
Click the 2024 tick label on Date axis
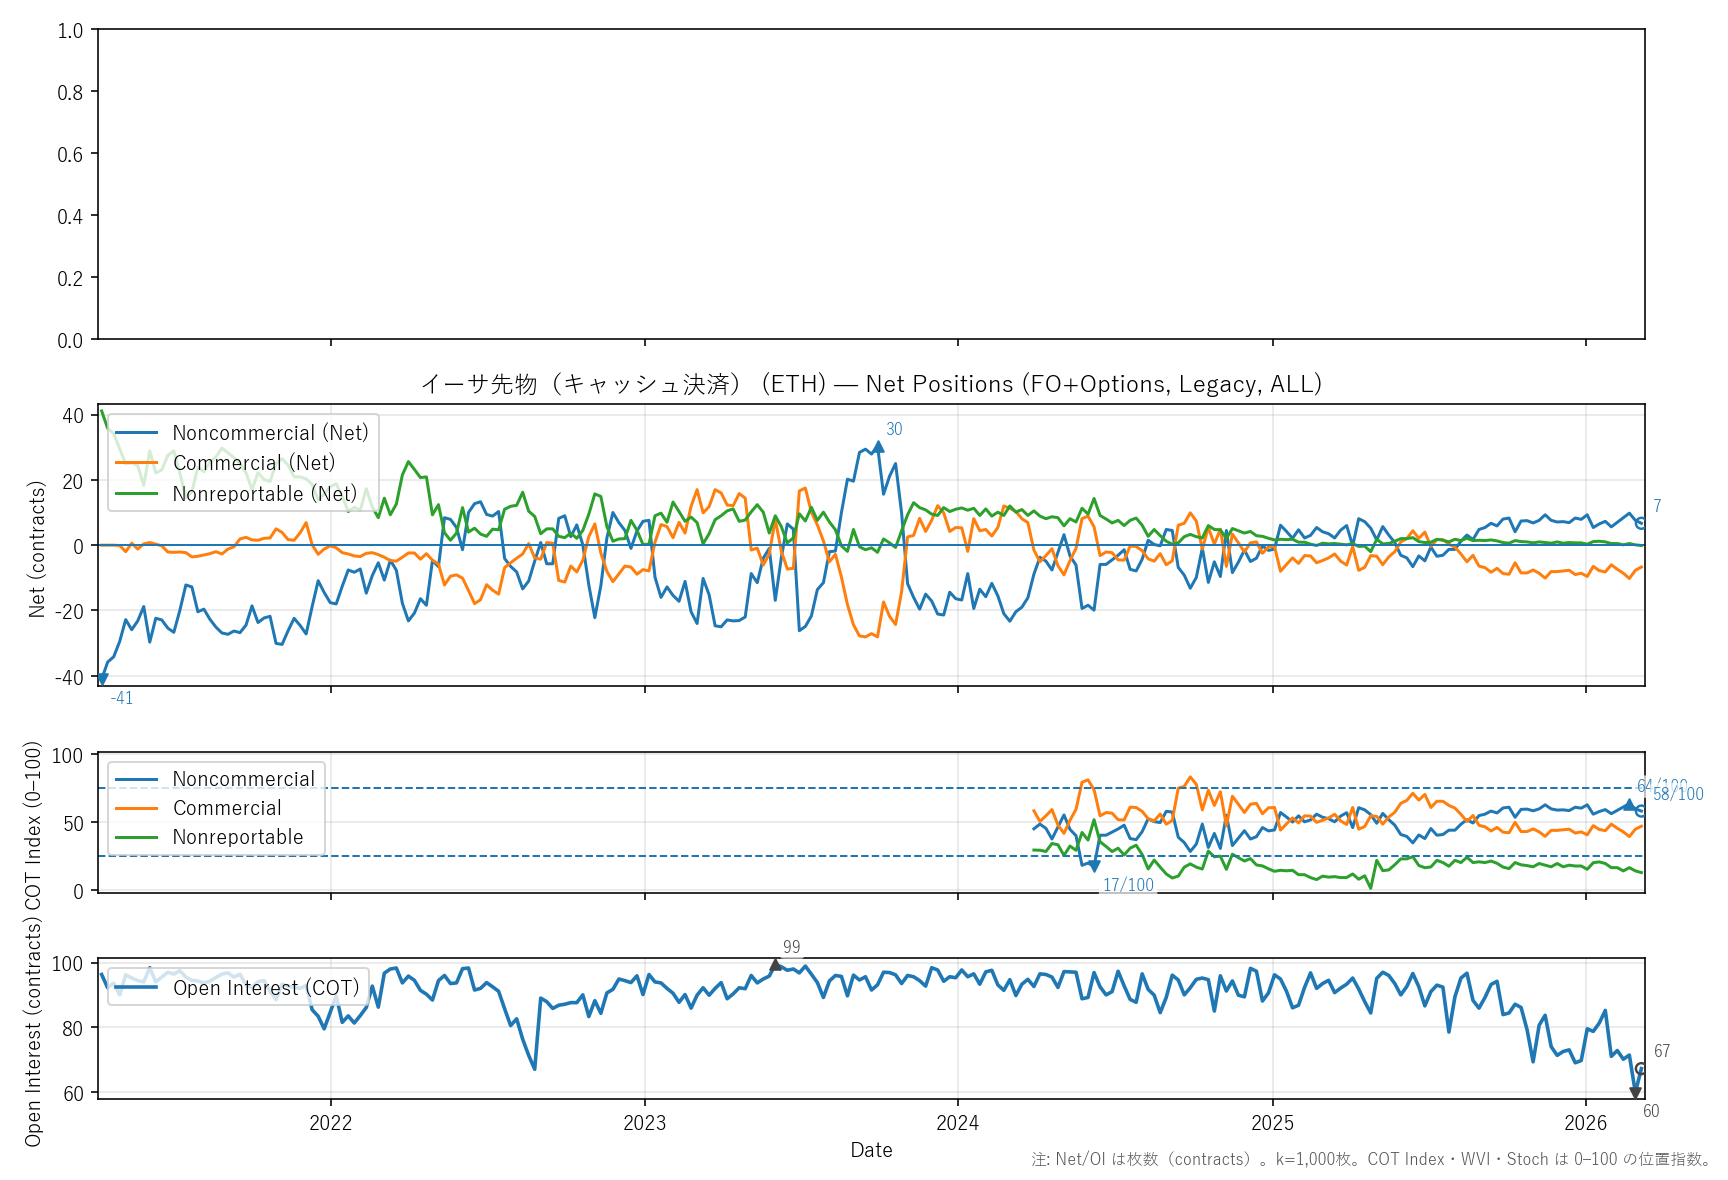[x=957, y=1123]
